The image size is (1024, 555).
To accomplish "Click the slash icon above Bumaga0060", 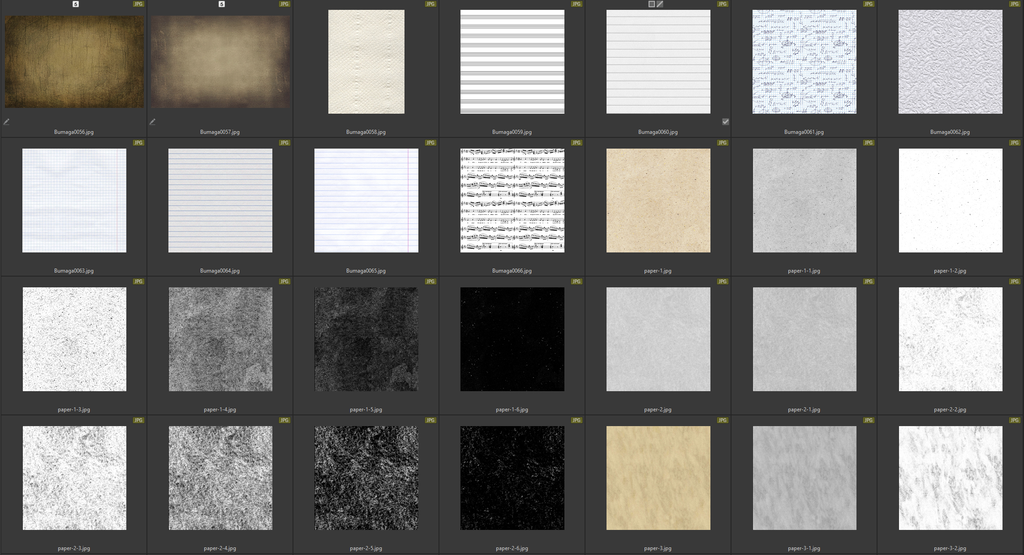I will pyautogui.click(x=660, y=4).
